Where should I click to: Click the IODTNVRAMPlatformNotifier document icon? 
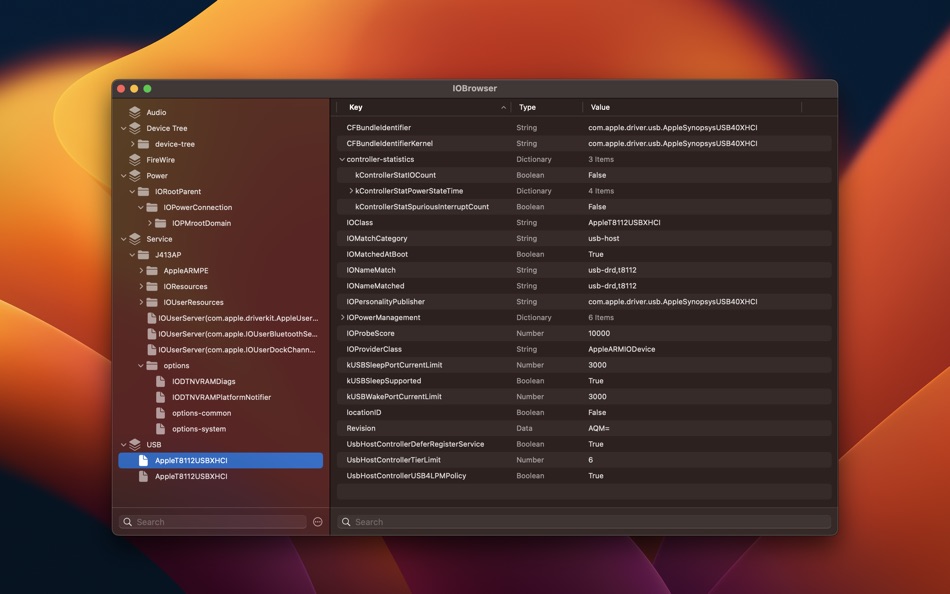coord(161,397)
